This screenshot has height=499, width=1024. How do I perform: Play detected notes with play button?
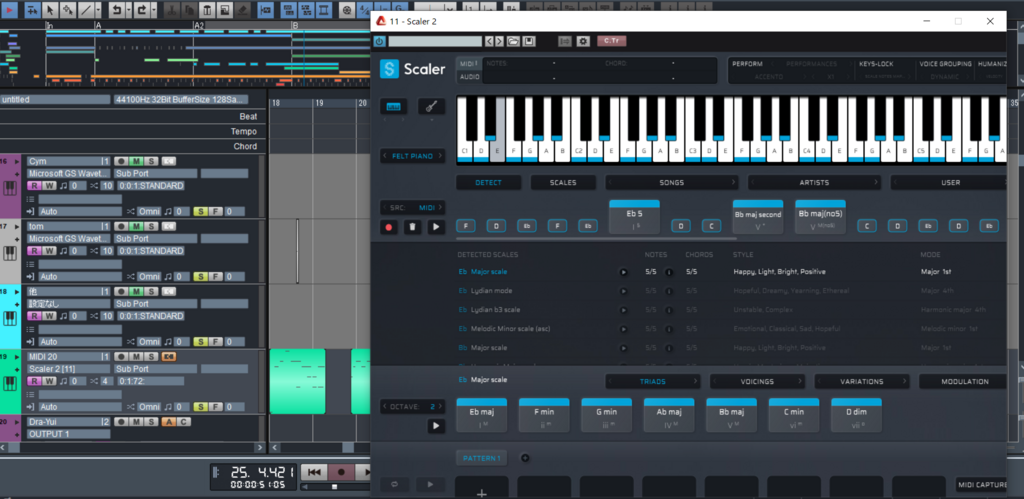tap(436, 227)
